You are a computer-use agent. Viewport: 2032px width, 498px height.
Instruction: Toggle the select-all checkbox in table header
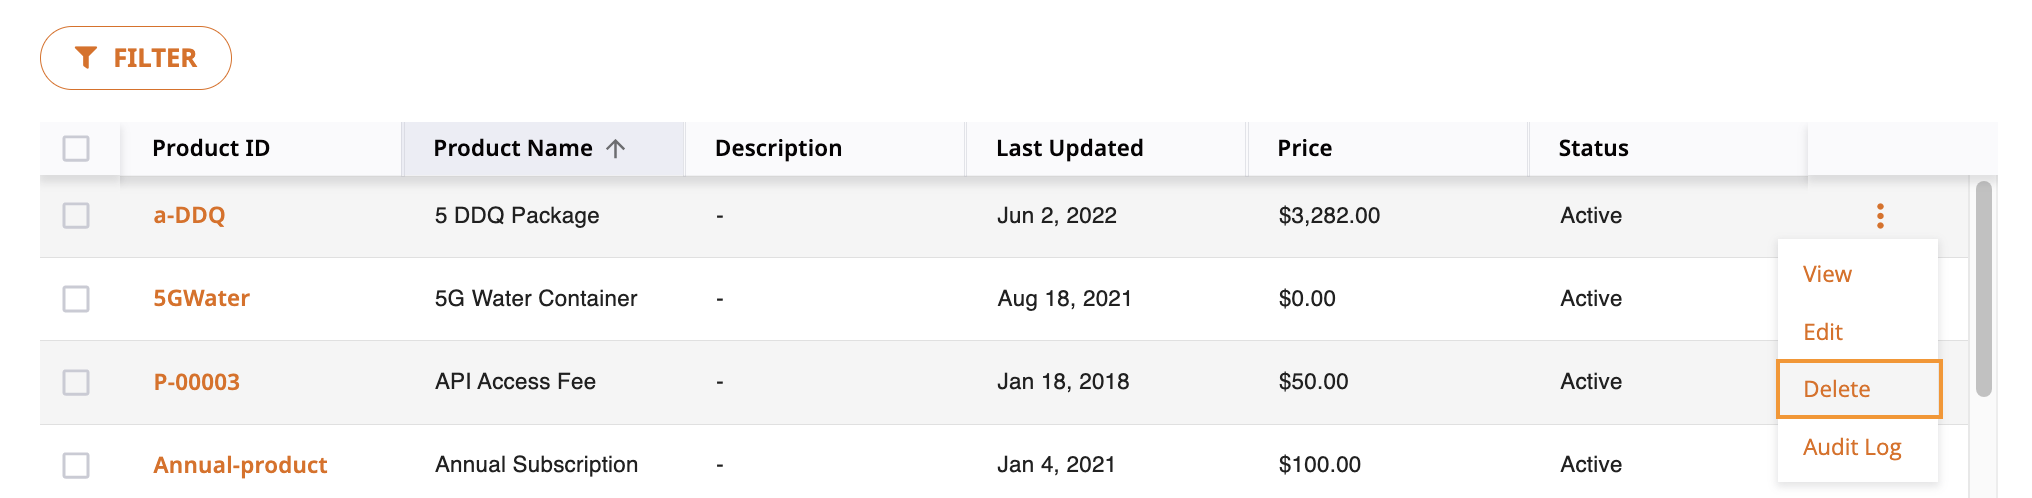(x=76, y=148)
